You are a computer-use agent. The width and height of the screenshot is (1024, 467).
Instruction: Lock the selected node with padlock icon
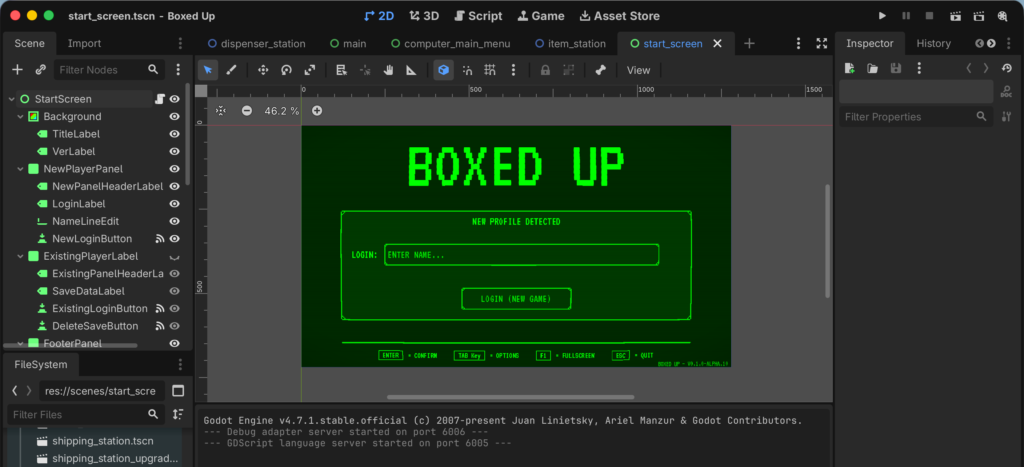pyautogui.click(x=545, y=70)
